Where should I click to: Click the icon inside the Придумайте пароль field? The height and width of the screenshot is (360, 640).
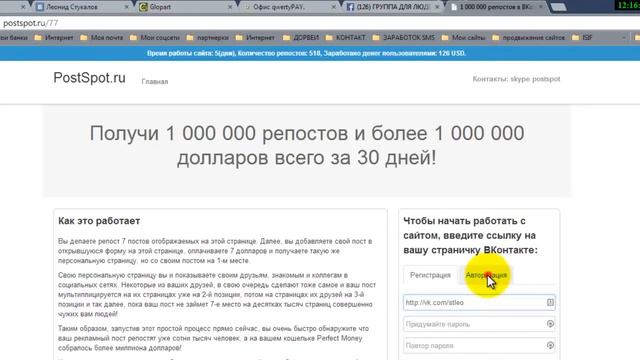[x=550, y=324]
